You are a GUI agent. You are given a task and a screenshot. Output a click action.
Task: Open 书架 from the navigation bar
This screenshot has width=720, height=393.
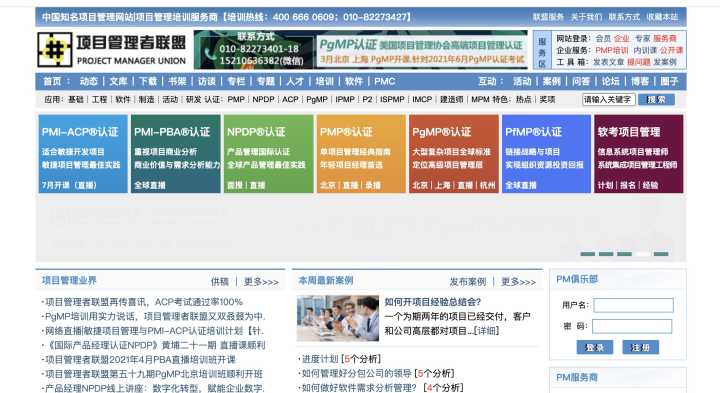click(x=177, y=81)
